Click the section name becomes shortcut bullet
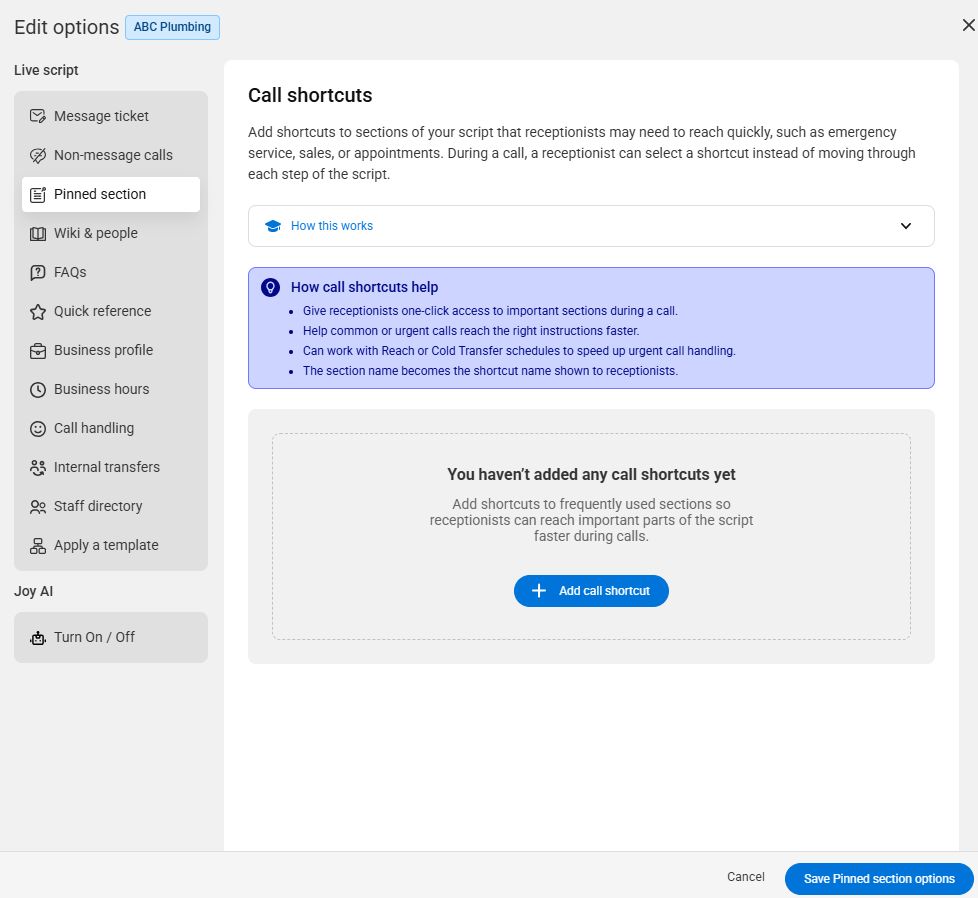Image resolution: width=978 pixels, height=898 pixels. click(490, 370)
